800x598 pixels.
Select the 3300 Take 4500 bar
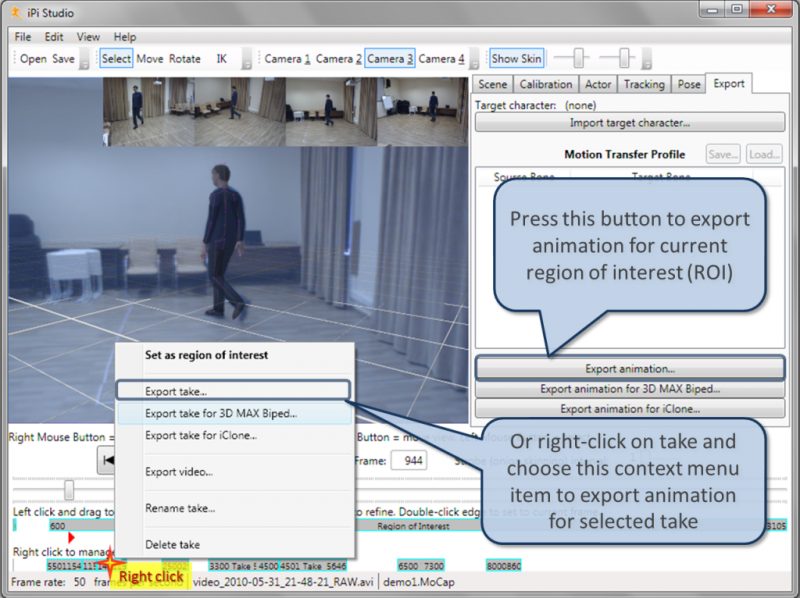click(x=243, y=566)
